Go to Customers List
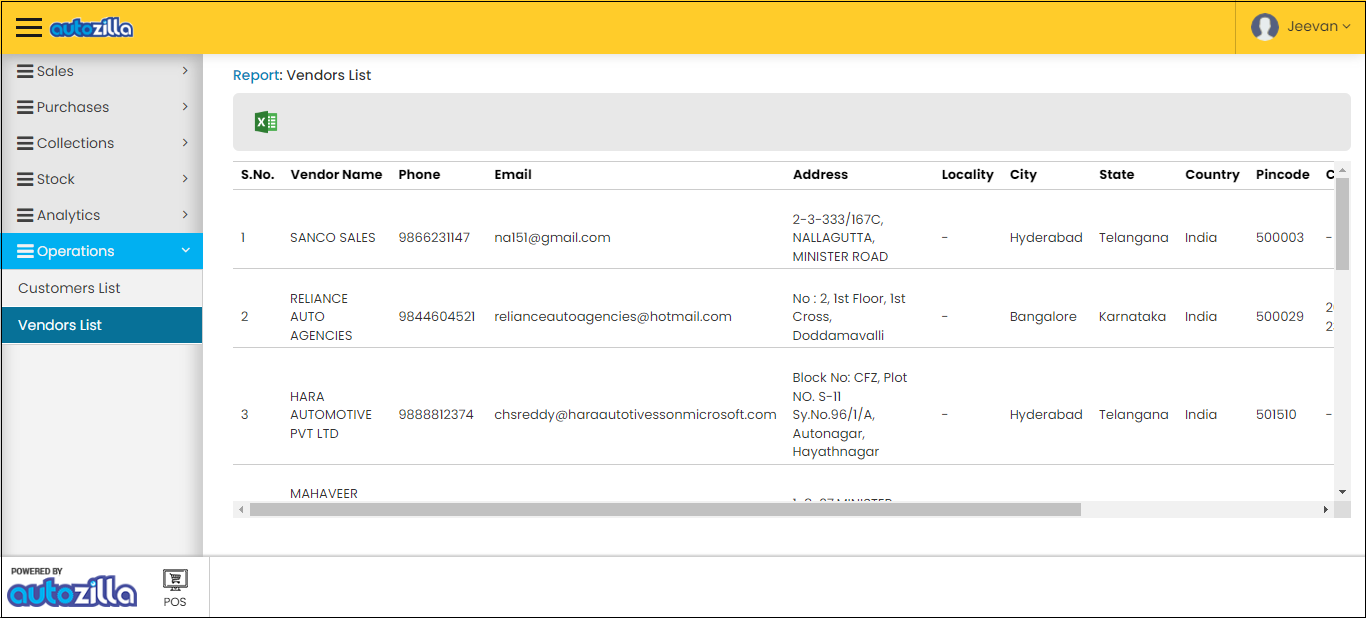Image resolution: width=1366 pixels, height=628 pixels. click(x=102, y=288)
